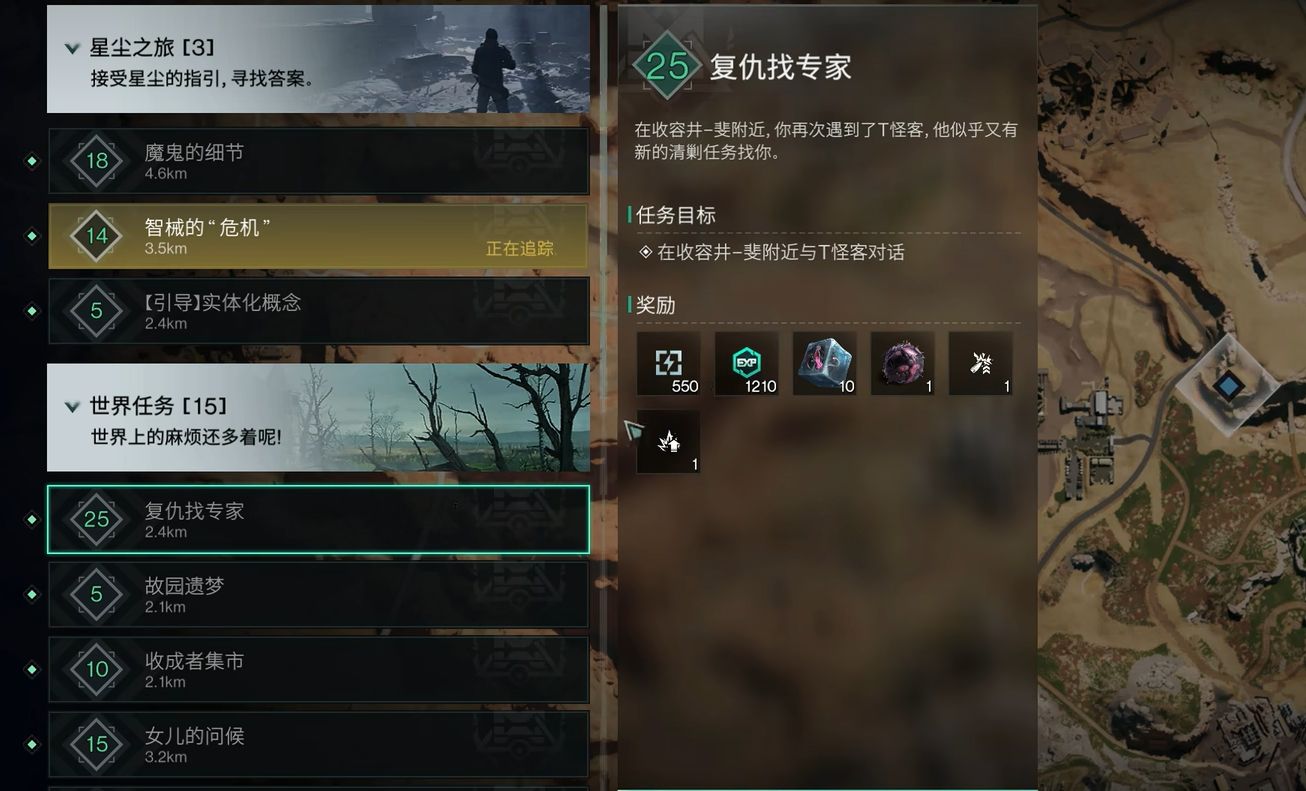Collapse the 星尘之旅 [3] quest category

click(x=72, y=48)
